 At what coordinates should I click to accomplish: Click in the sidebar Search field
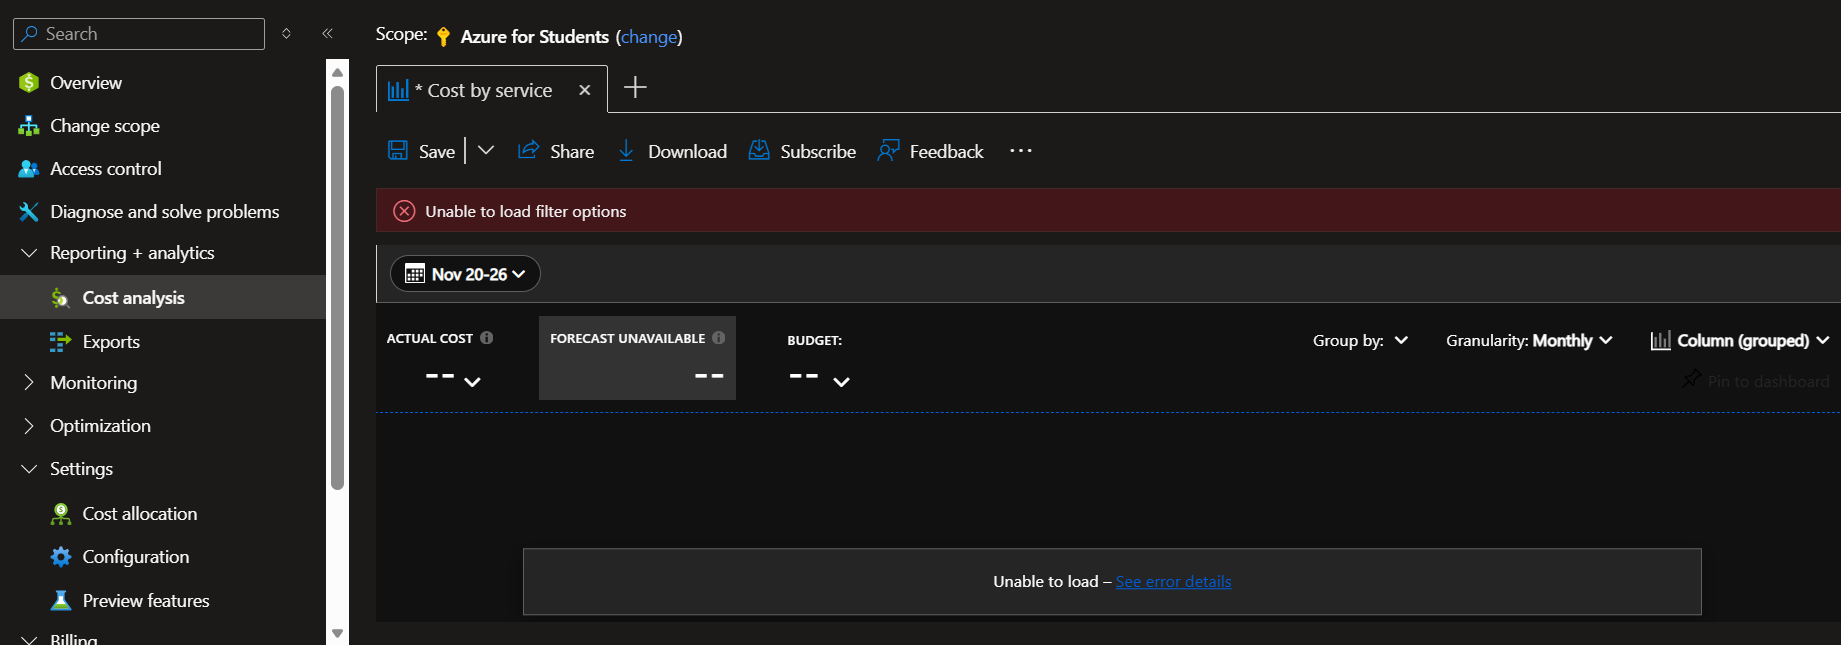click(x=139, y=34)
